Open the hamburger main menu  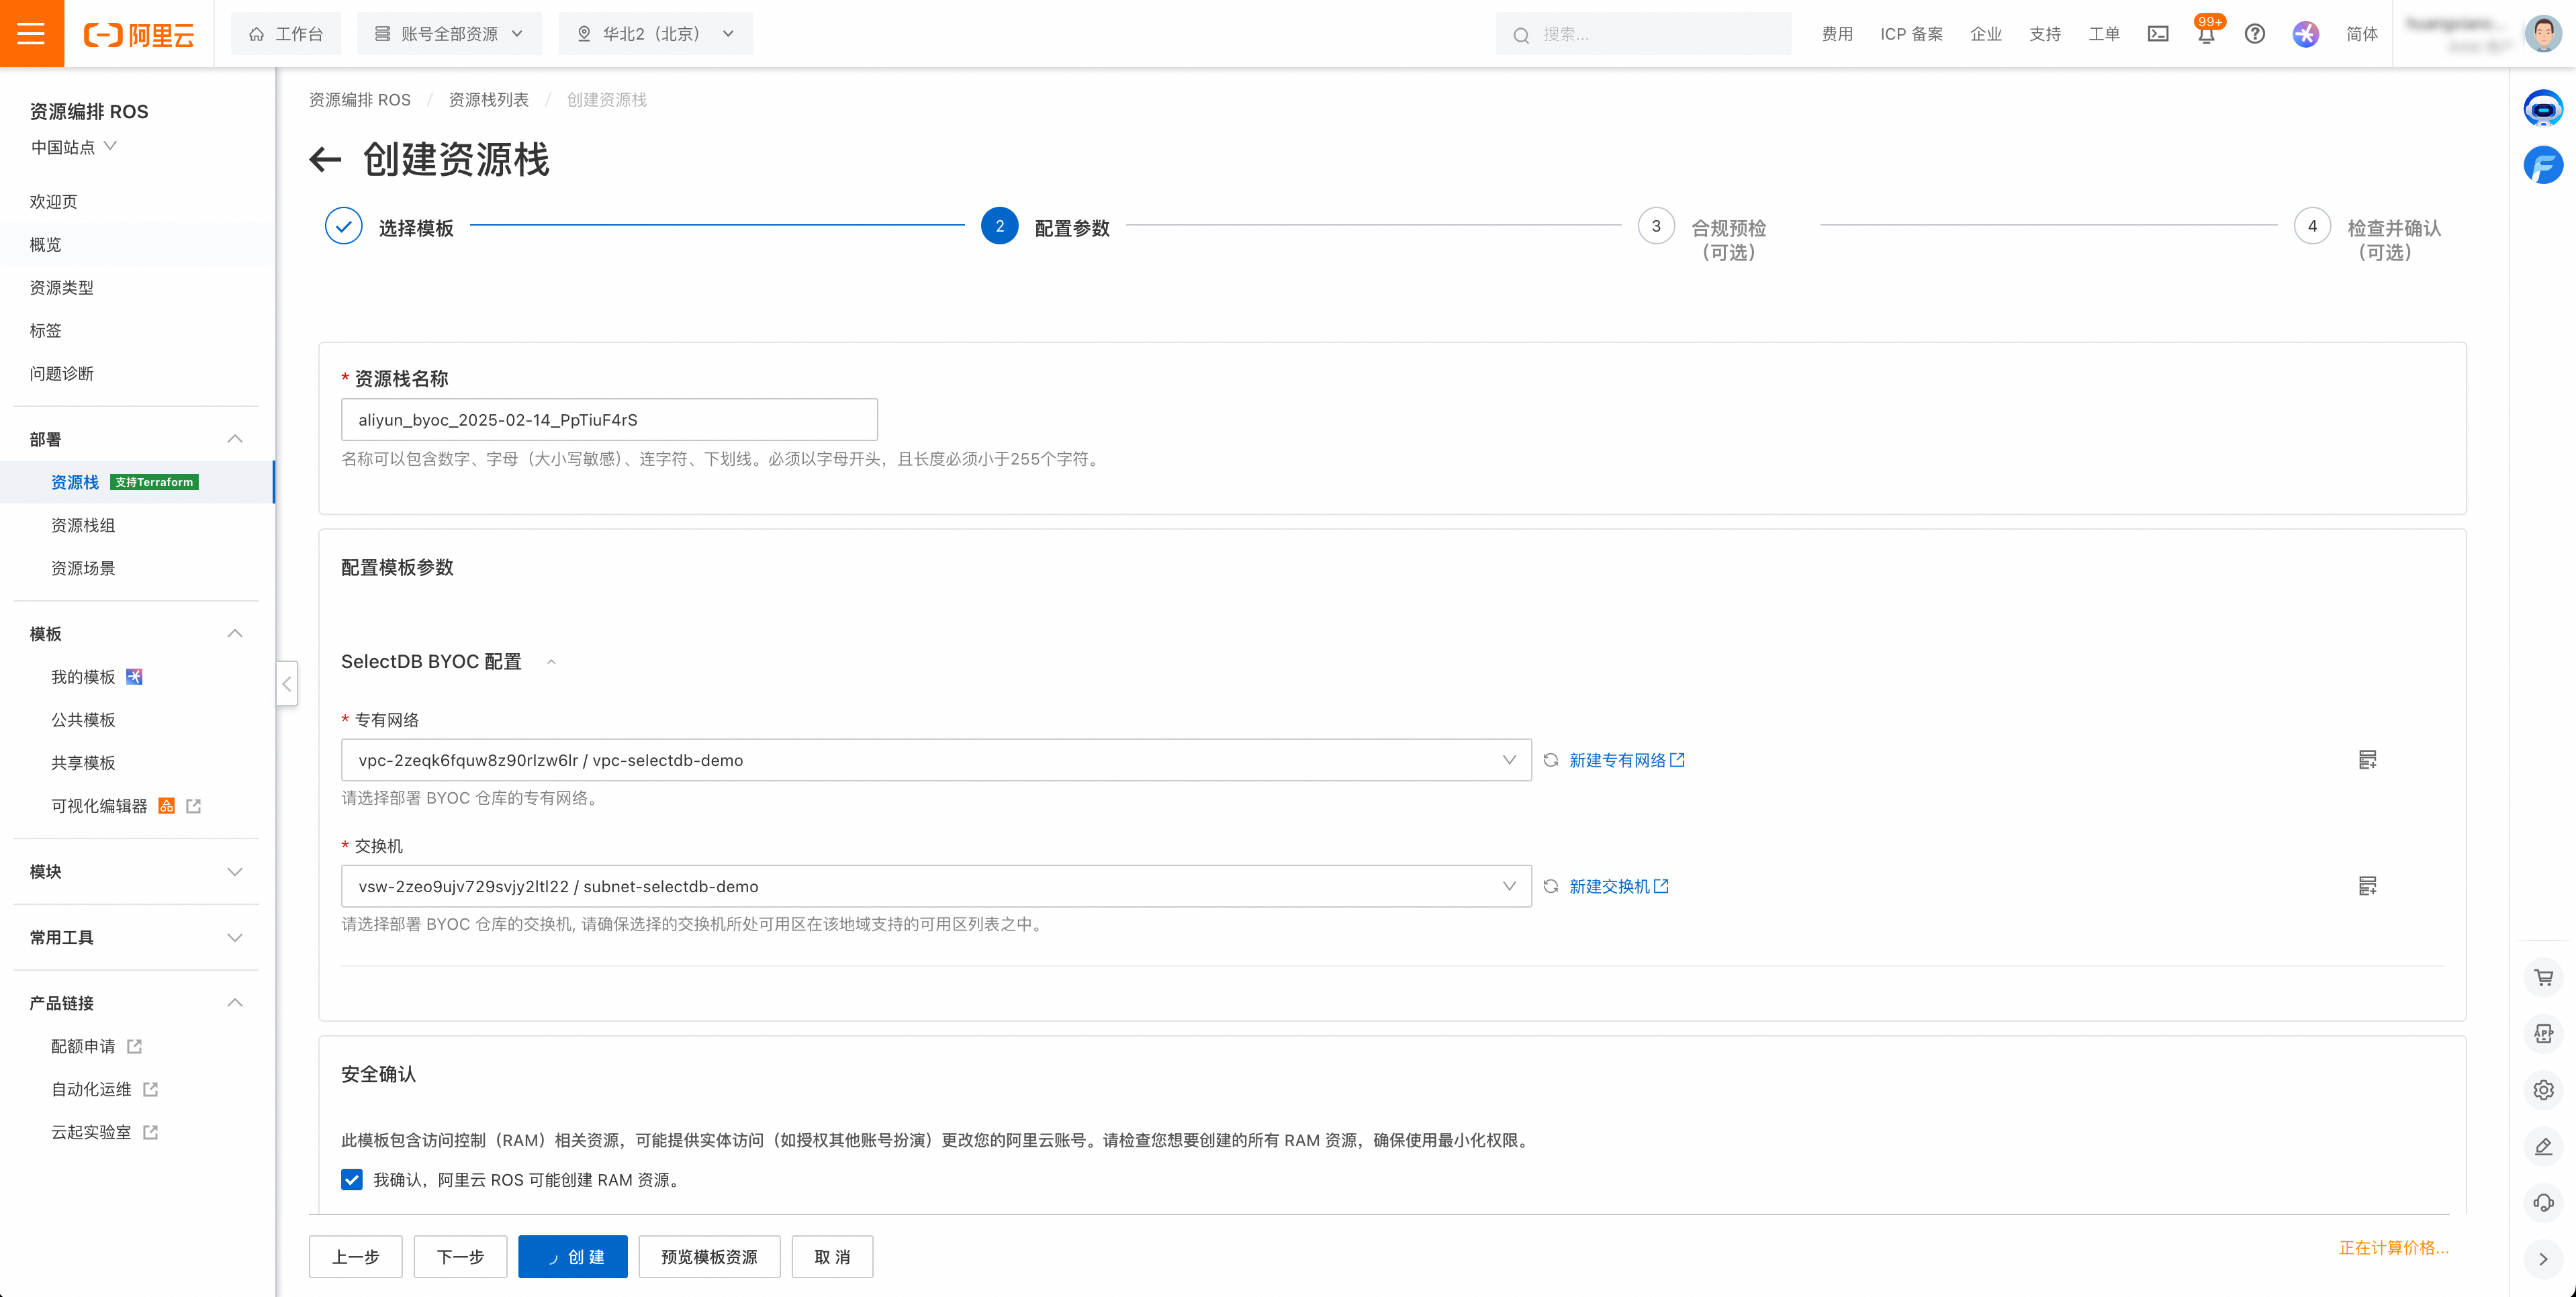pyautogui.click(x=32, y=33)
